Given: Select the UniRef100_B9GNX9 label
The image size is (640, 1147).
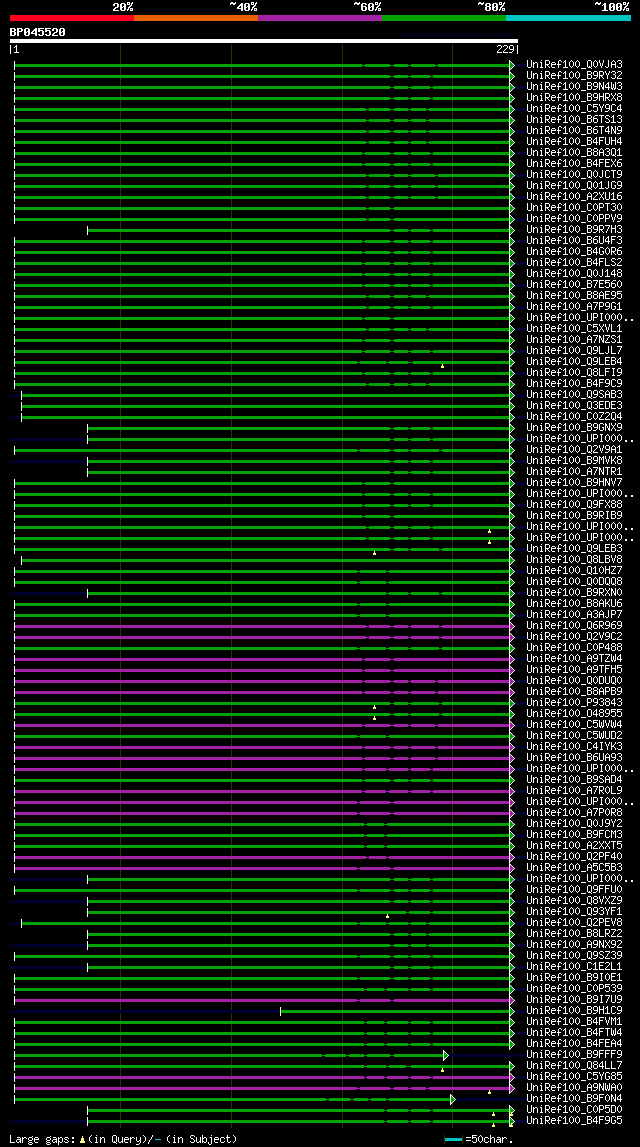Looking at the screenshot, I should click(x=574, y=427).
